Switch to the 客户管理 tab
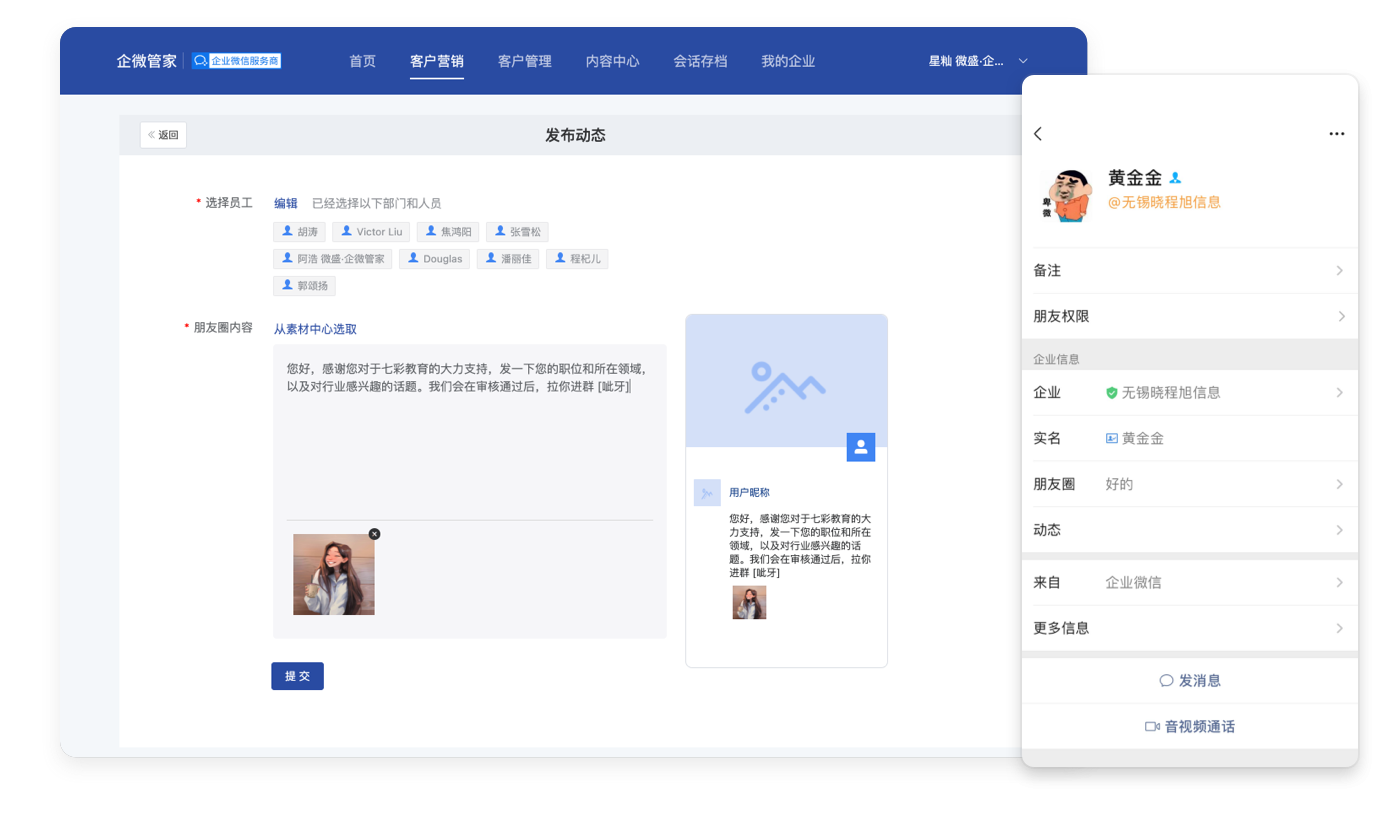This screenshot has height=816, width=1400. pyautogui.click(x=524, y=61)
